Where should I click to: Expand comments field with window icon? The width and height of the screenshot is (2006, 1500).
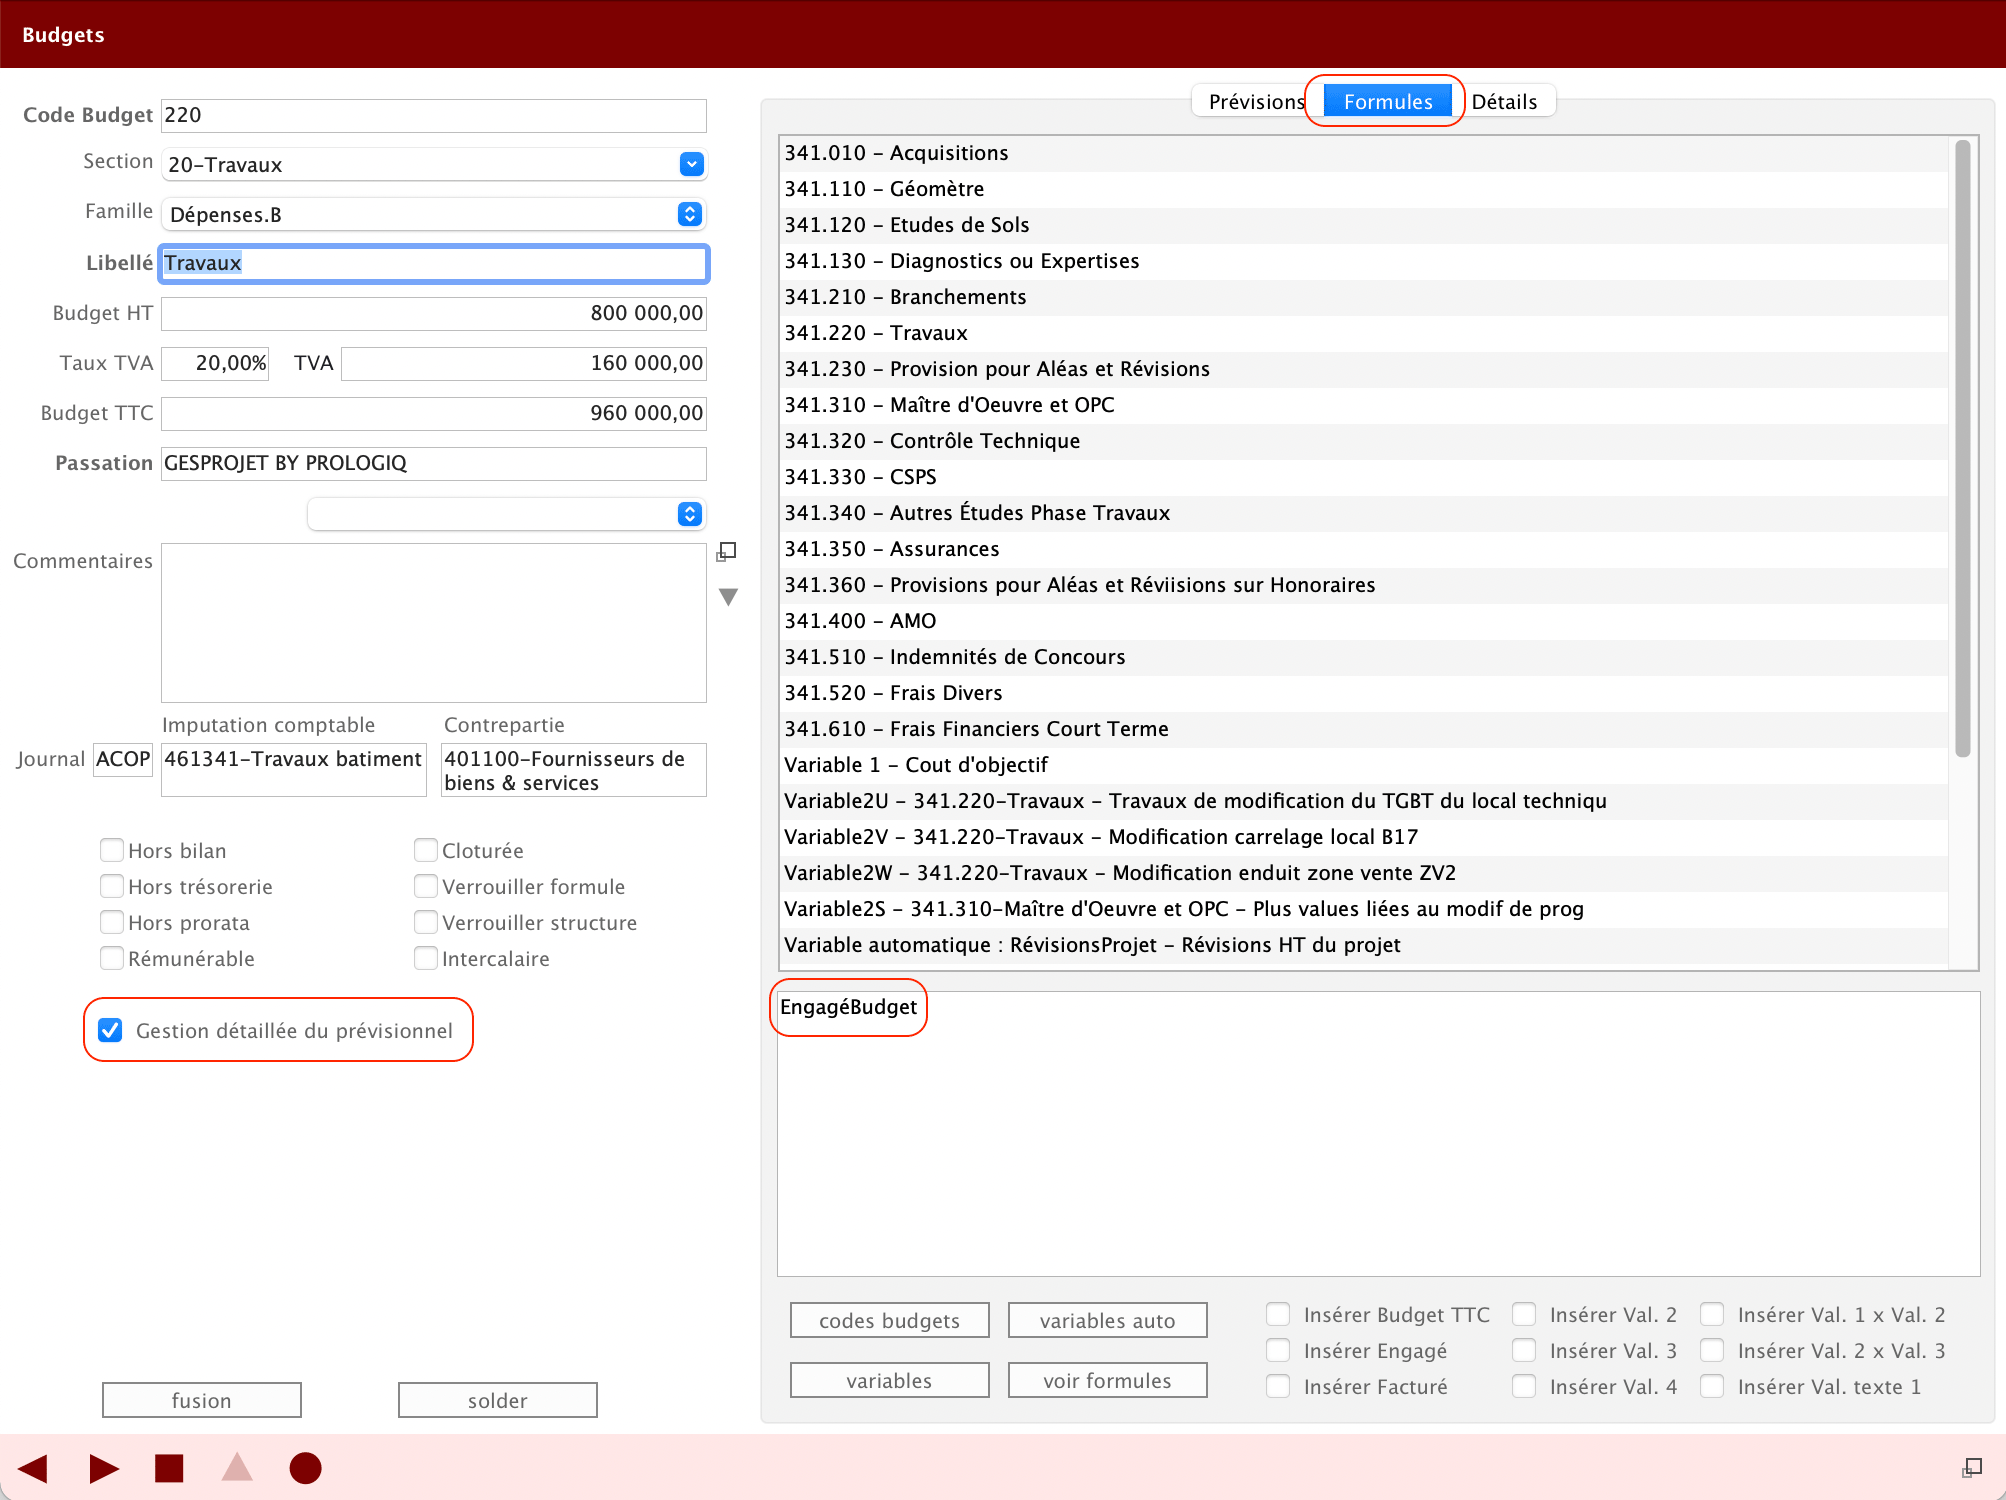pos(727,552)
